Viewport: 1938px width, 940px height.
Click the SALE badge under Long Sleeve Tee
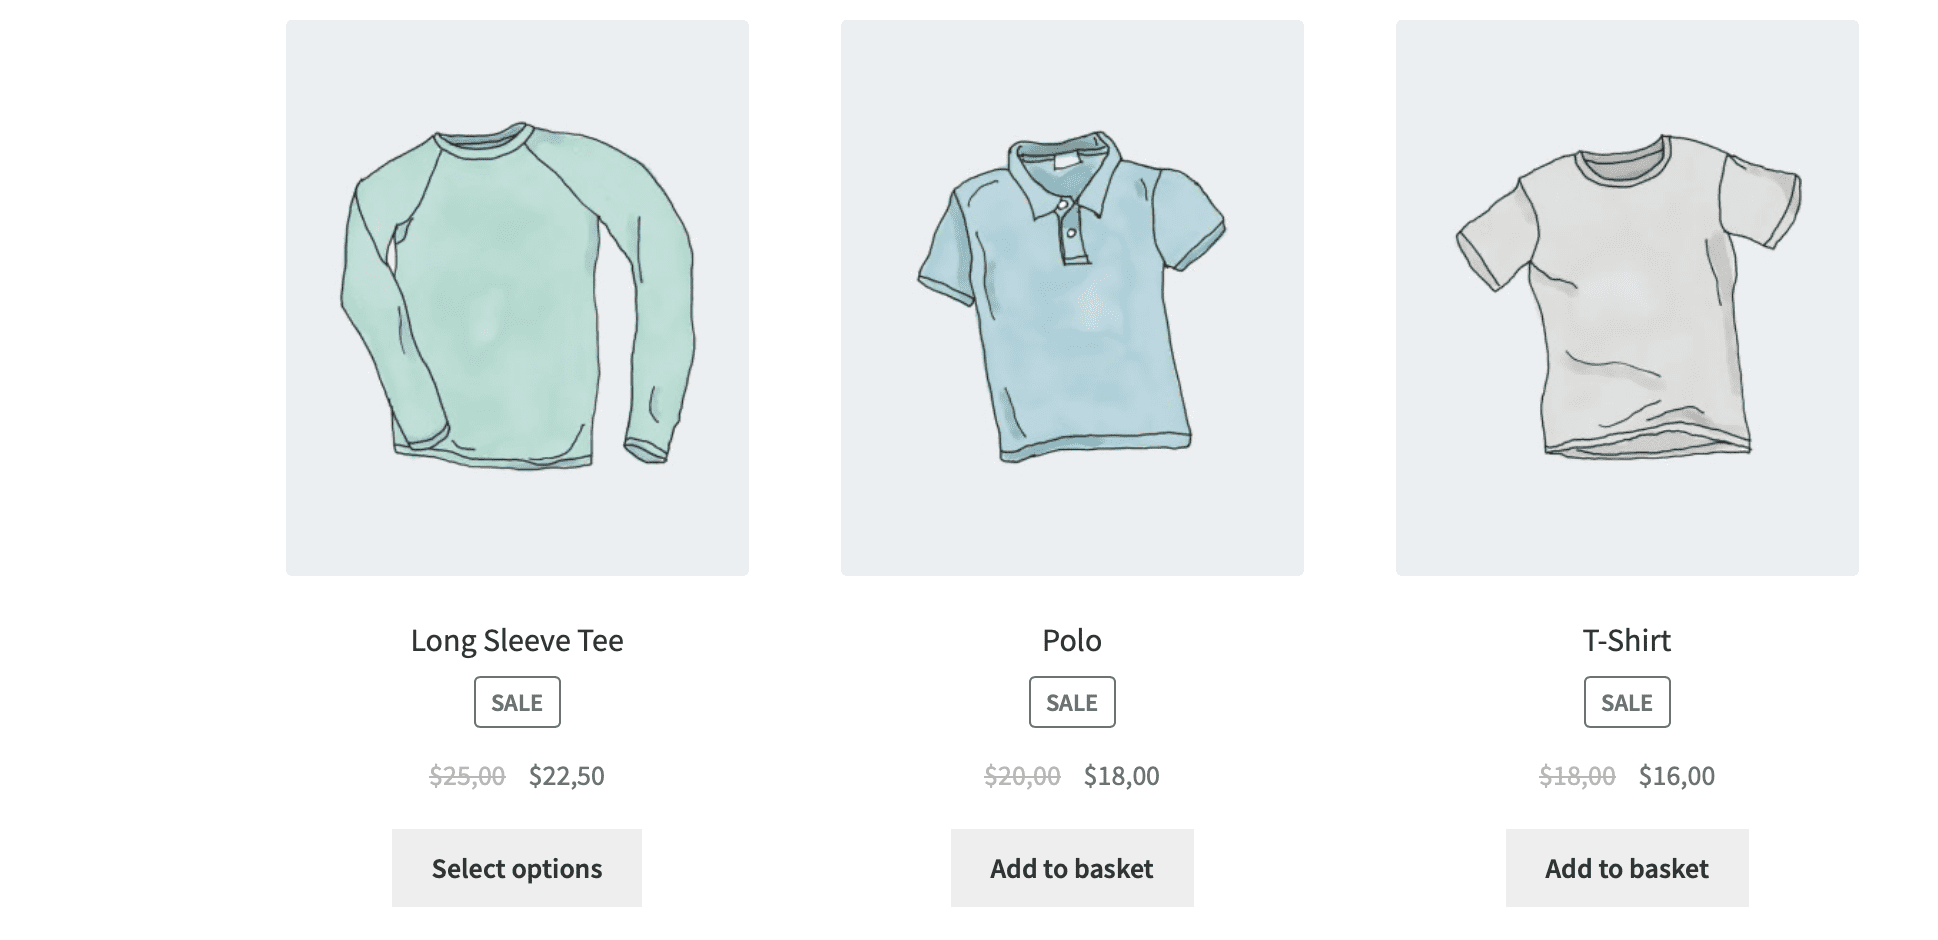[x=517, y=702]
